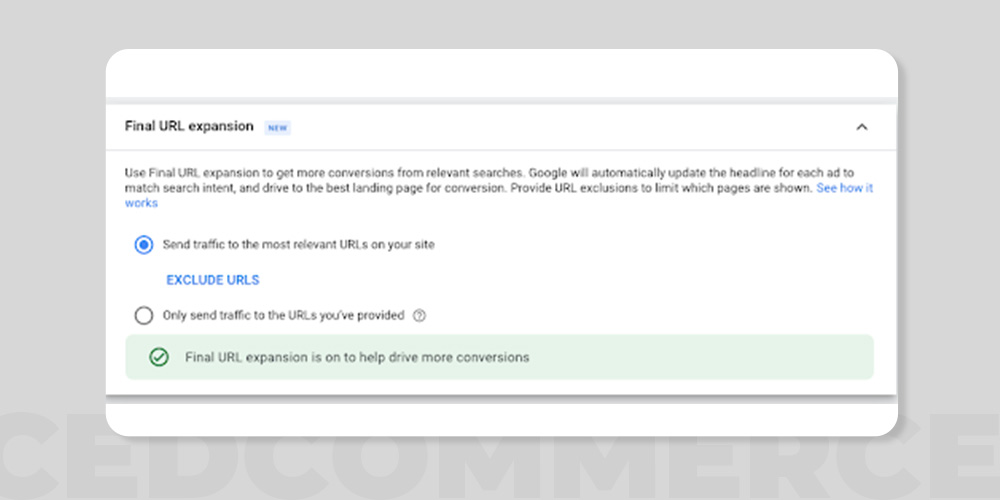This screenshot has height=500, width=1000.
Task: Click the description paragraph about Final URL expansion
Action: click(x=499, y=188)
